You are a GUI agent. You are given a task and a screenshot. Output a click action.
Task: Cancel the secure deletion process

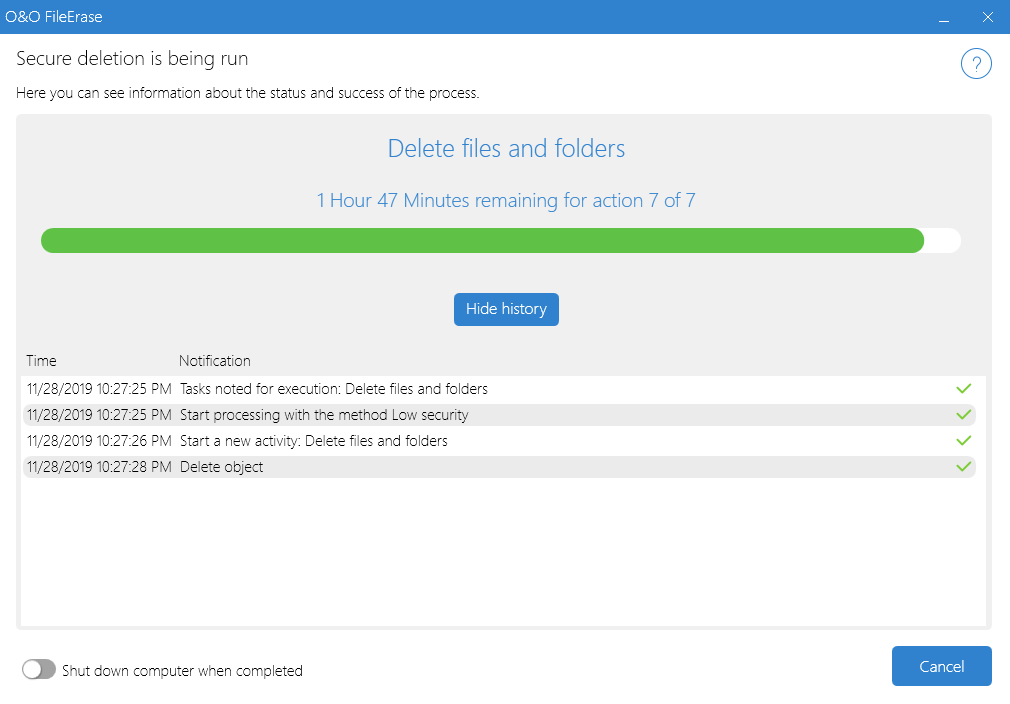941,666
